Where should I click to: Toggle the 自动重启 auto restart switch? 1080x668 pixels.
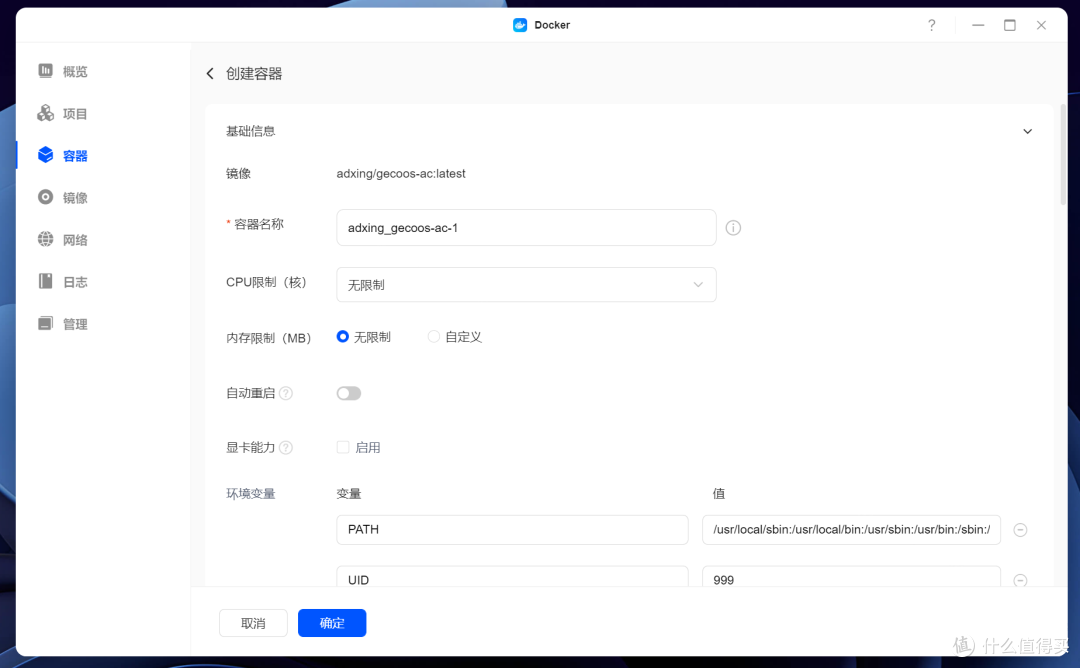pyautogui.click(x=349, y=393)
